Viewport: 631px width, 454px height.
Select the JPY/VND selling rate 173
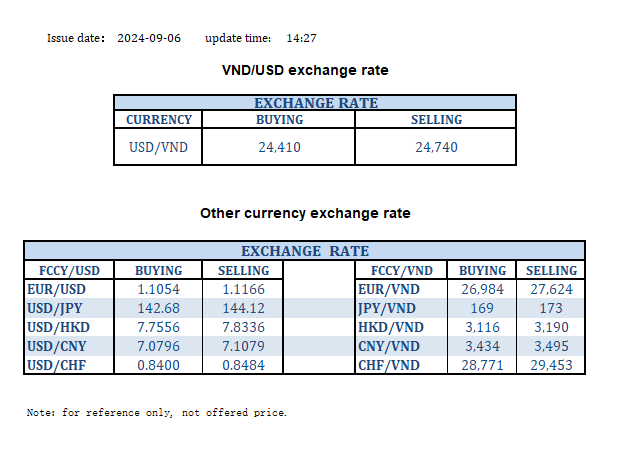click(x=551, y=307)
